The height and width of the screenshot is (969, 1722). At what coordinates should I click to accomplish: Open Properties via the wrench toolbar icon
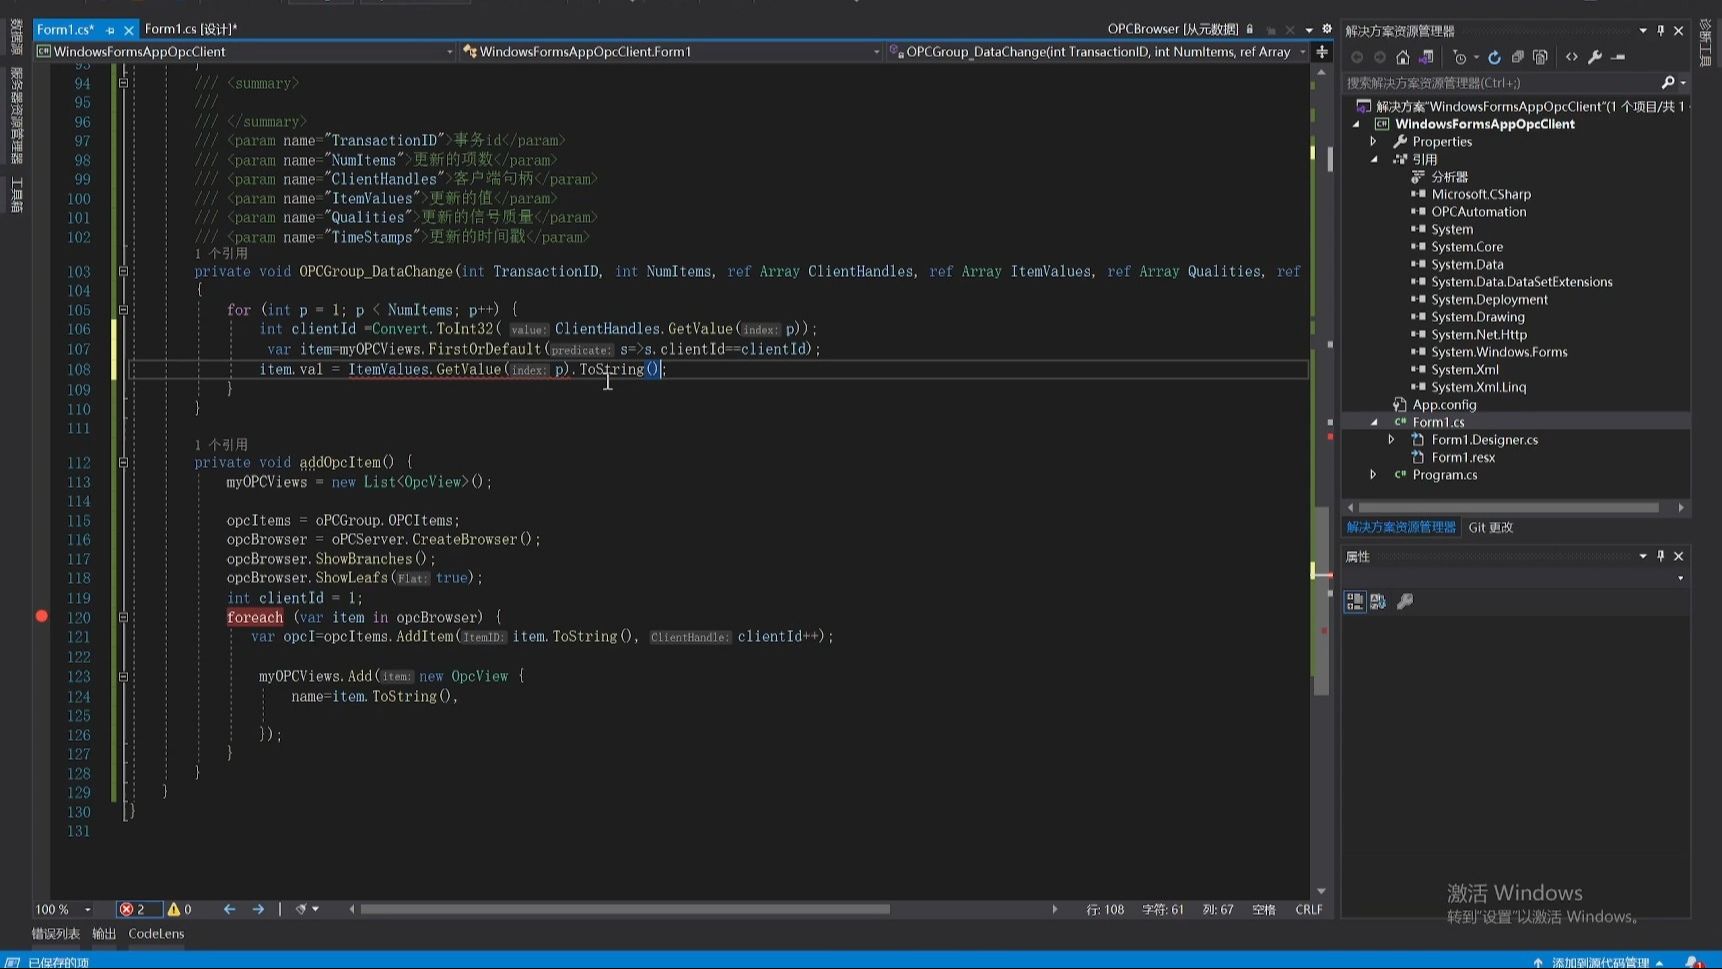[1595, 57]
